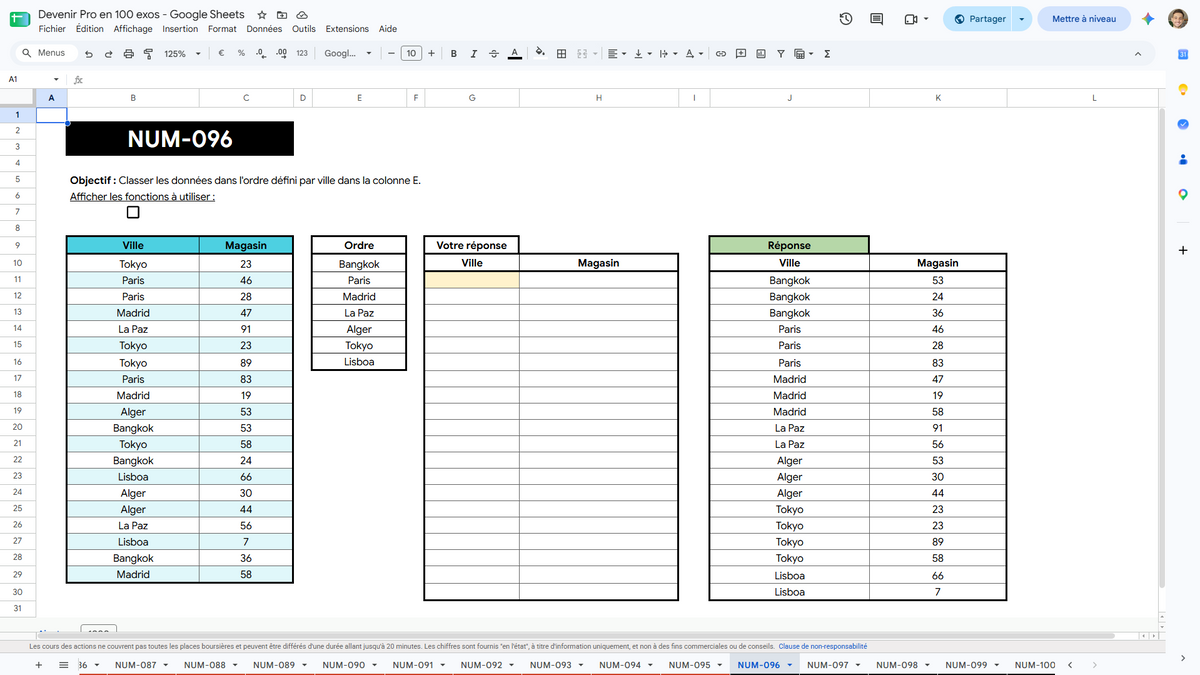Viewport: 1200px width, 675px height.
Task: Increase decimal places
Action: point(281,54)
